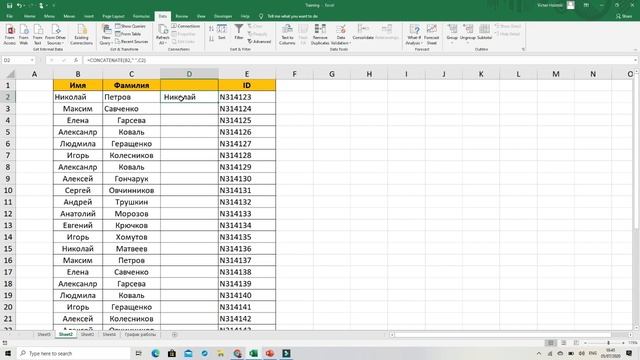Click the formula bar with CONCATENATE
The image size is (640, 360).
tap(359, 60)
